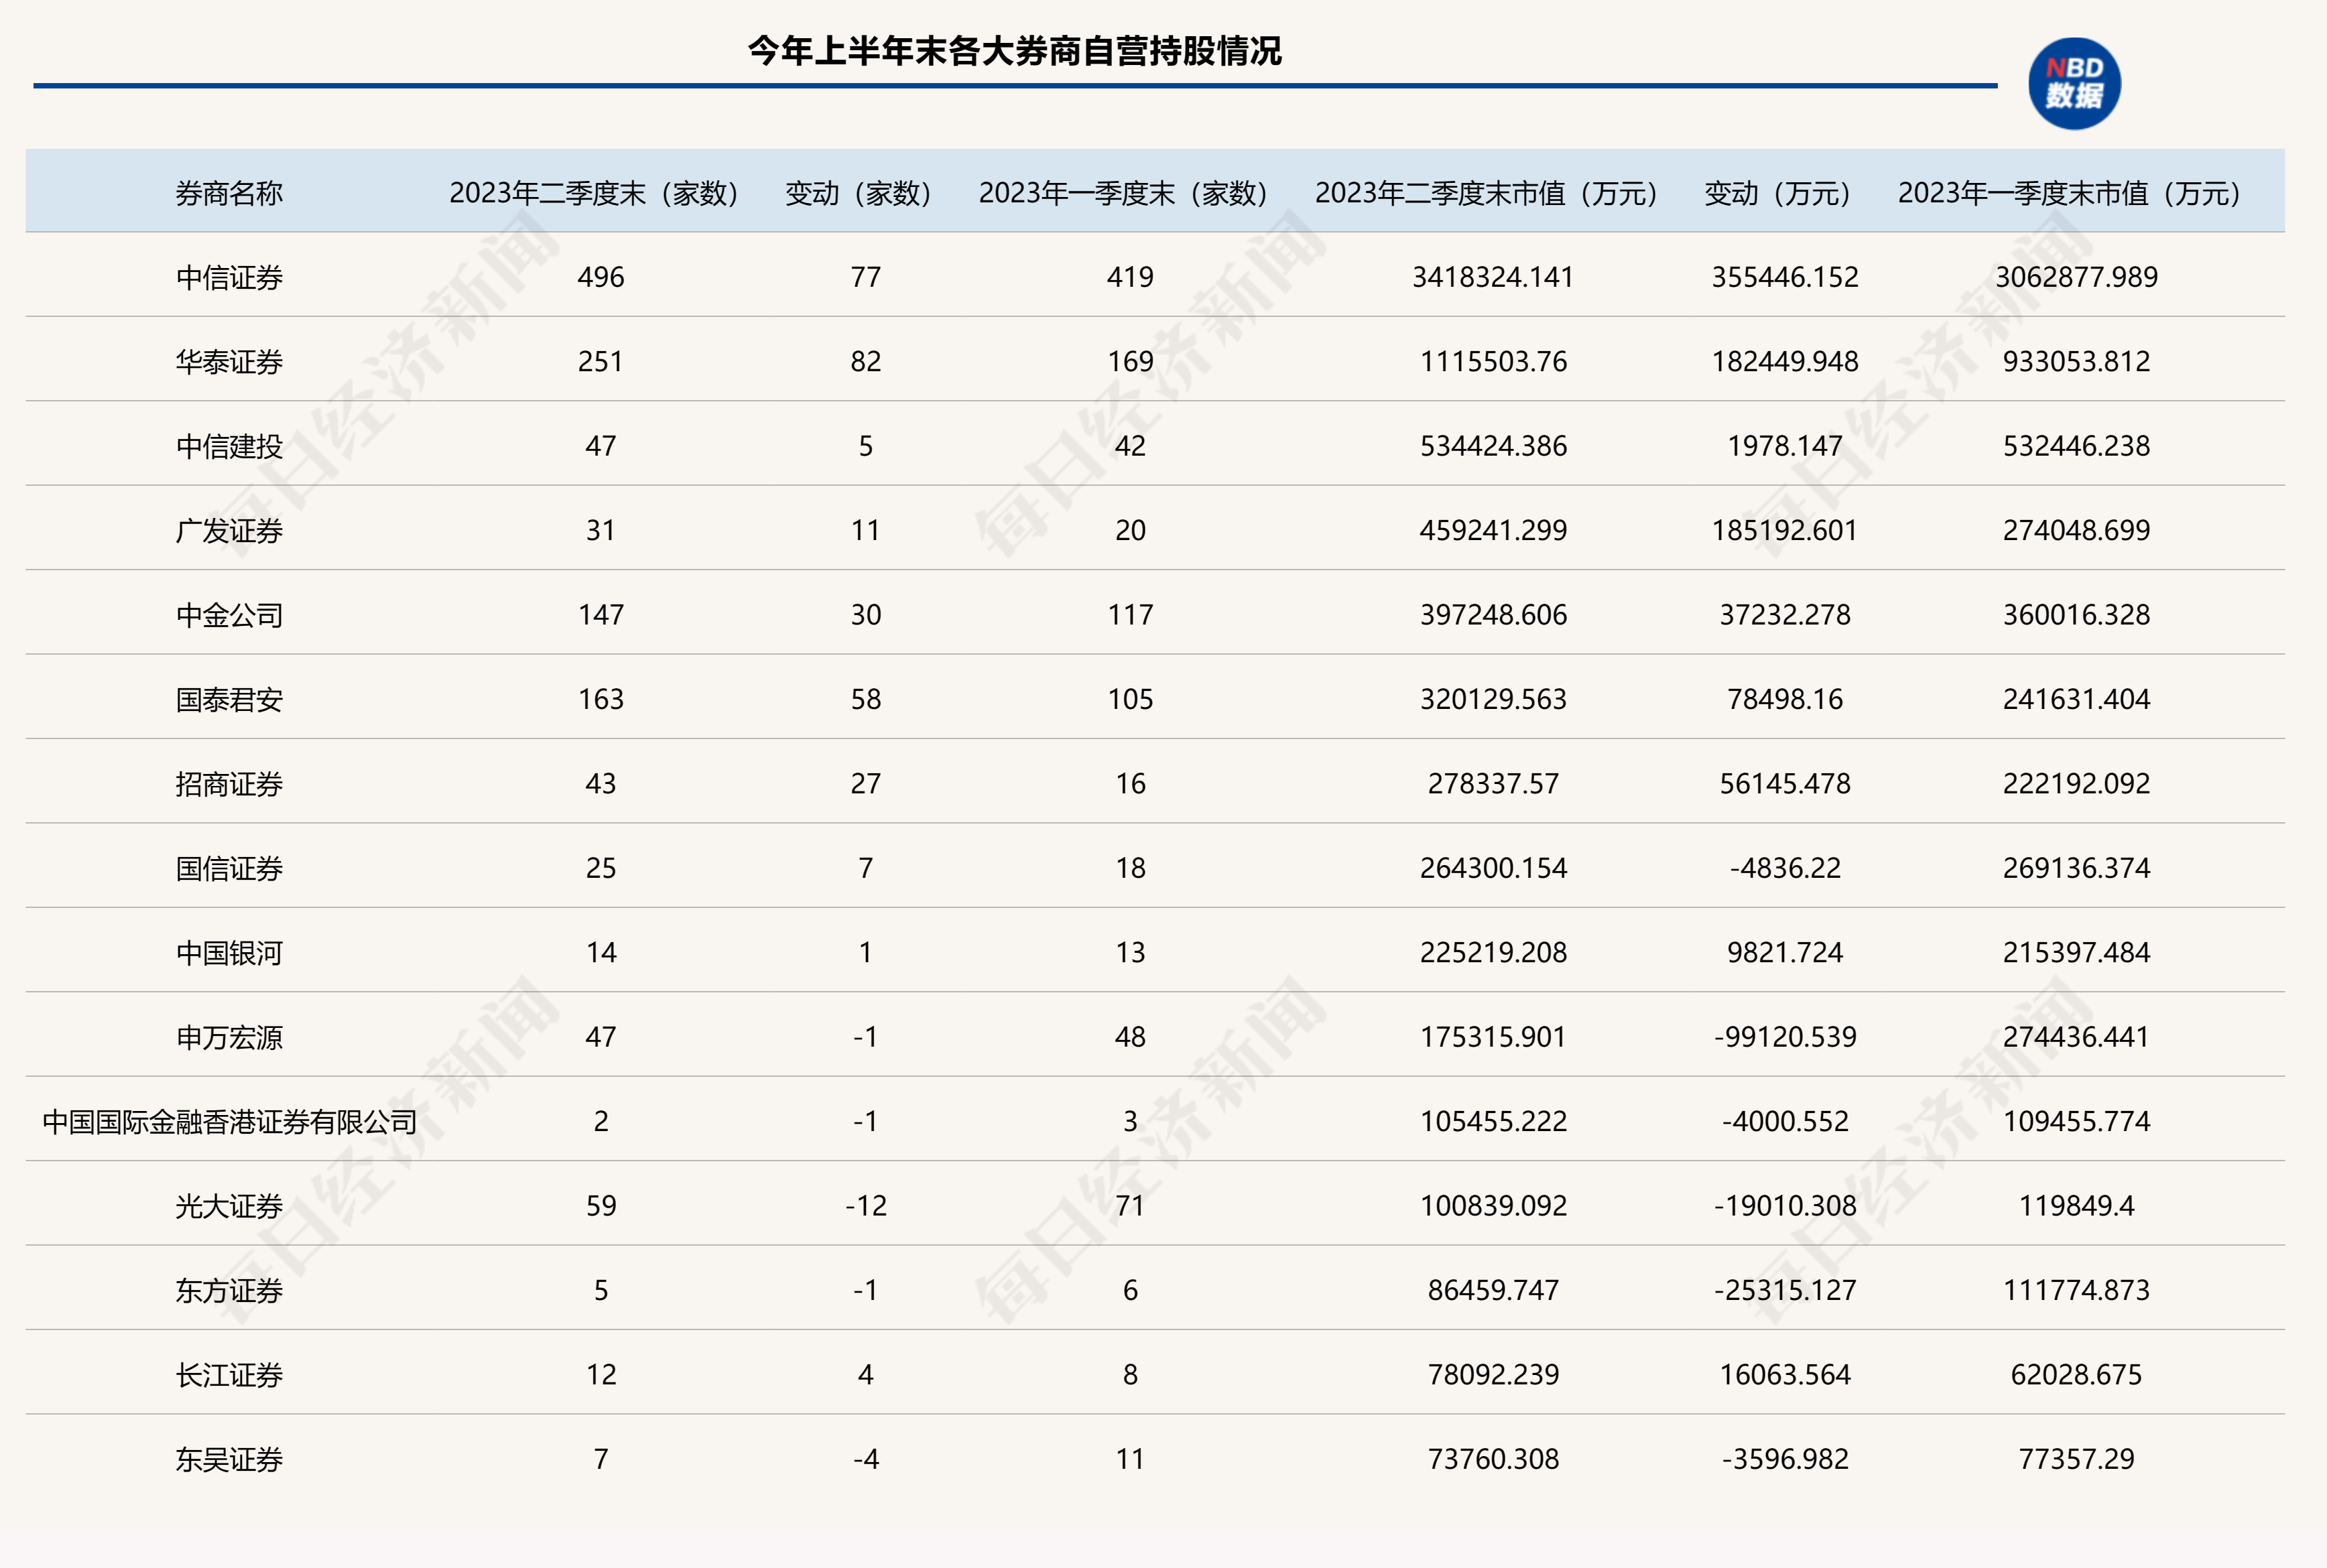Click the 申万宏源 row name
Screen dimensions: 2327x1568
click(229, 1038)
